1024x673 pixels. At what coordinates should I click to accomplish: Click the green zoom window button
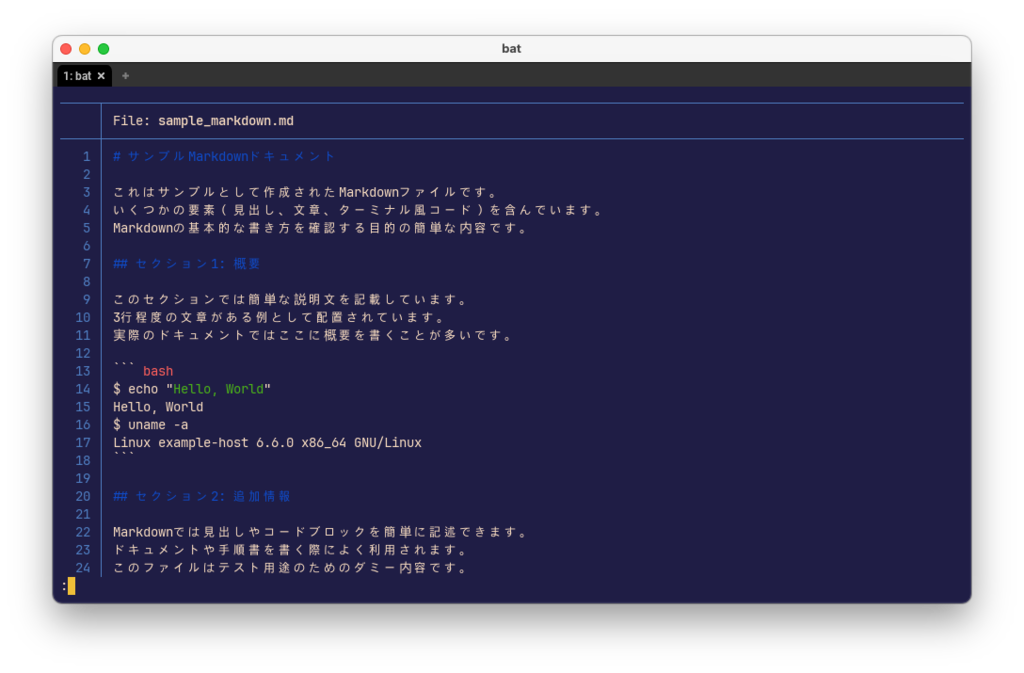tap(103, 49)
